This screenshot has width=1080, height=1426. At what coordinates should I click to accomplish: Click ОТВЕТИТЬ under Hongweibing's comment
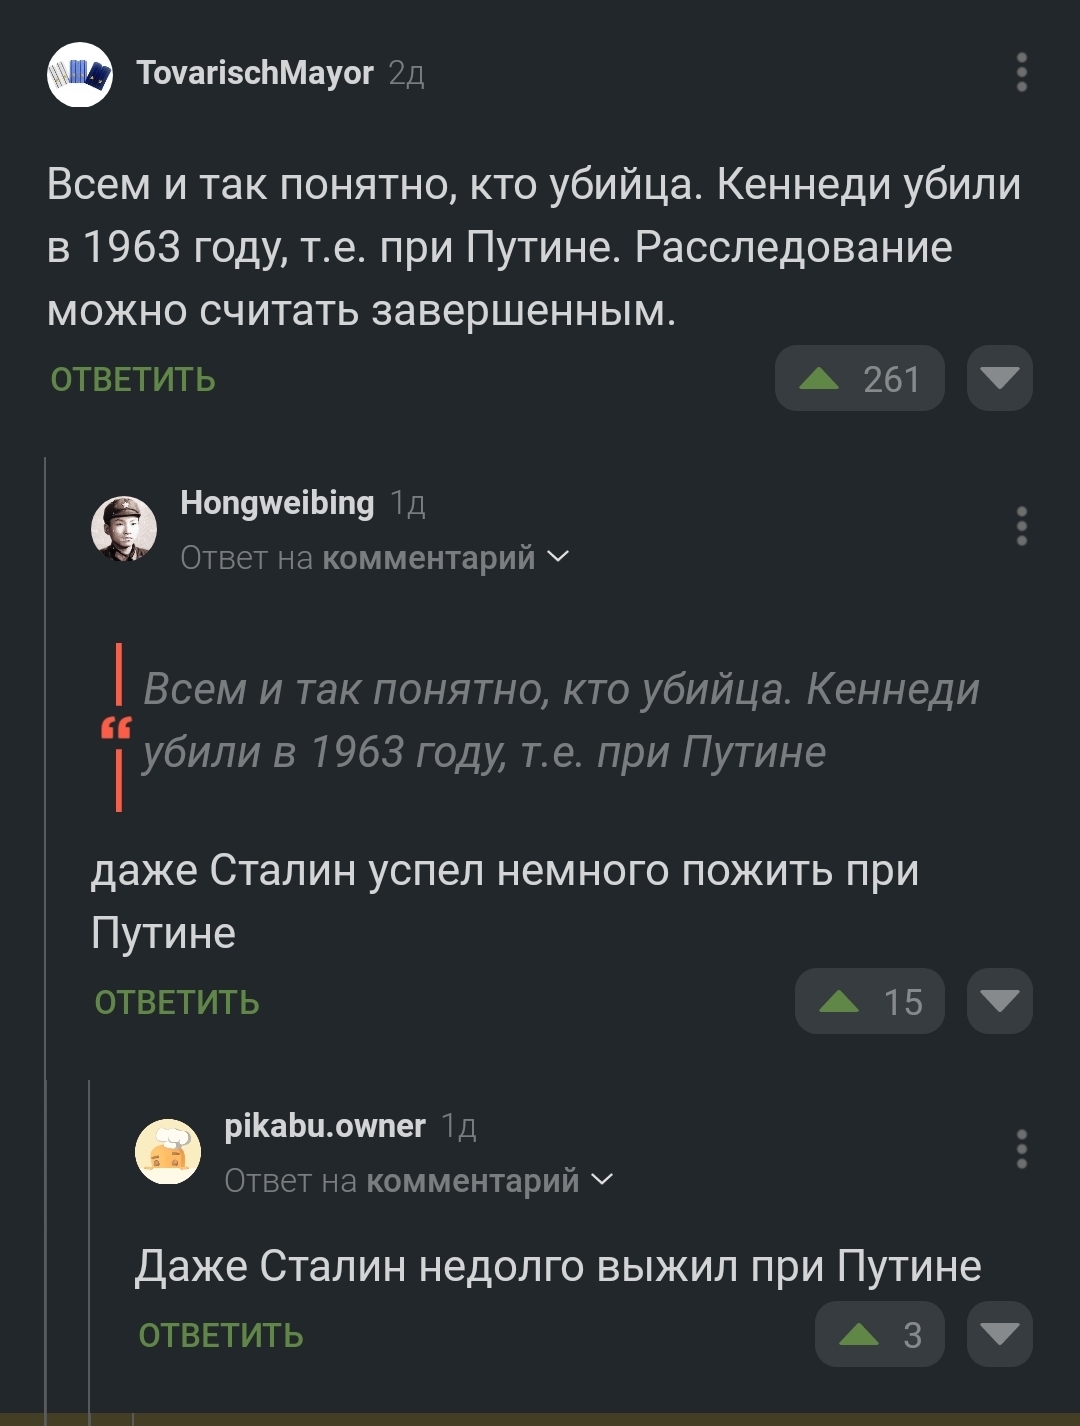click(177, 1003)
